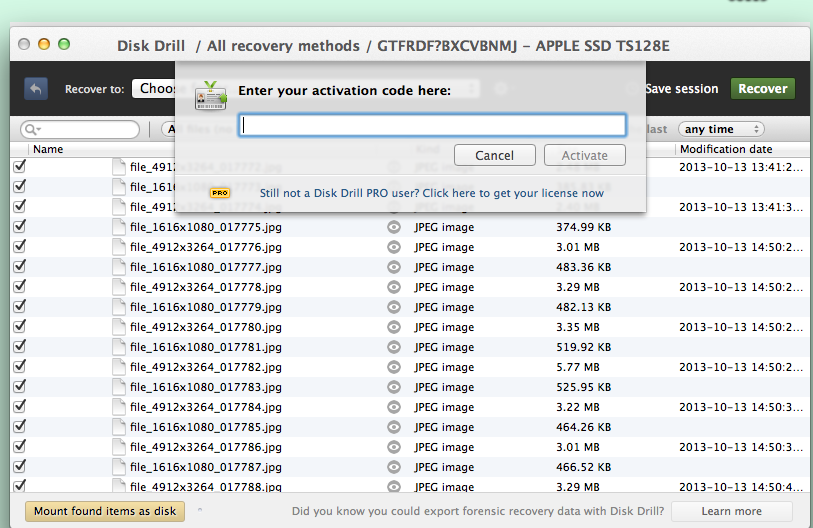Preview file_1616x1080_017777.jpg with eye icon
Image resolution: width=813 pixels, height=528 pixels.
(394, 267)
